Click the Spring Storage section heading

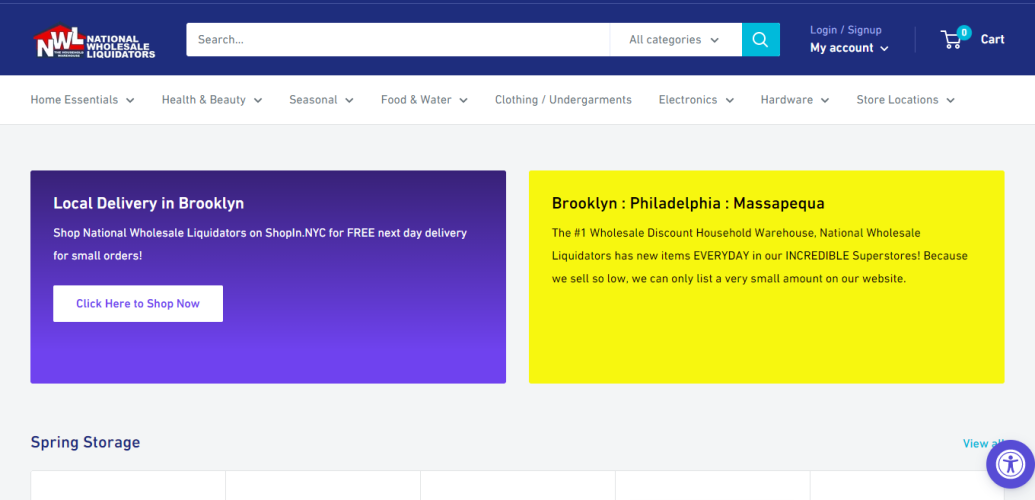pos(85,442)
